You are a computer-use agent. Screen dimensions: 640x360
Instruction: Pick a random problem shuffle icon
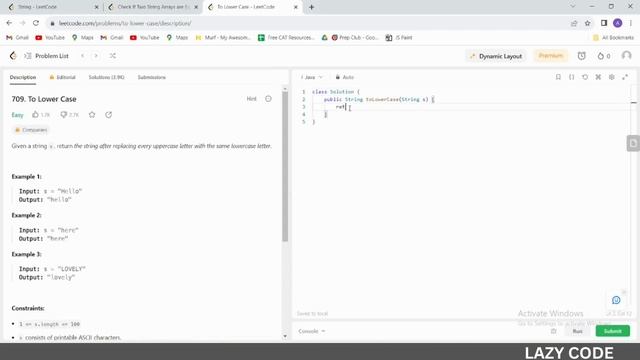[113, 56]
